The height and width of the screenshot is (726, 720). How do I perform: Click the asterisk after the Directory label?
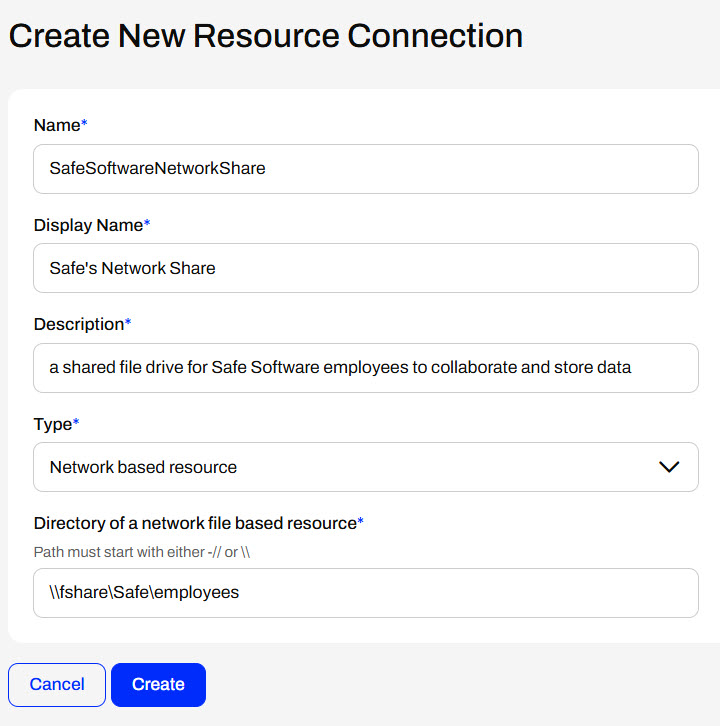point(361,523)
